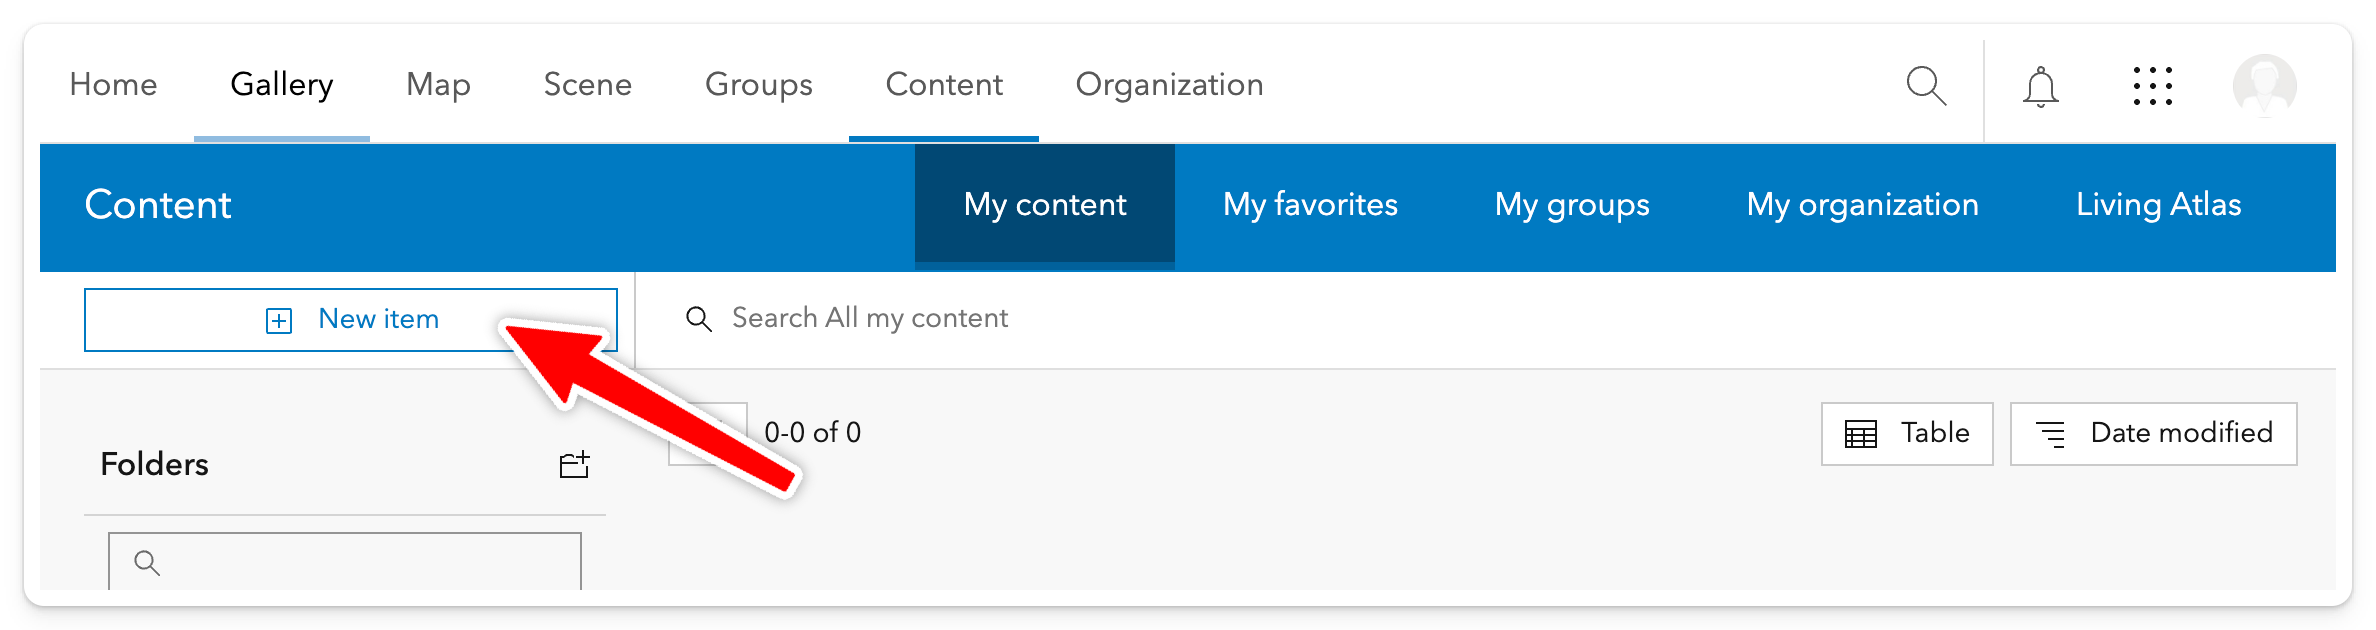Open the Living Atlas tab
2376x630 pixels.
pyautogui.click(x=2158, y=205)
